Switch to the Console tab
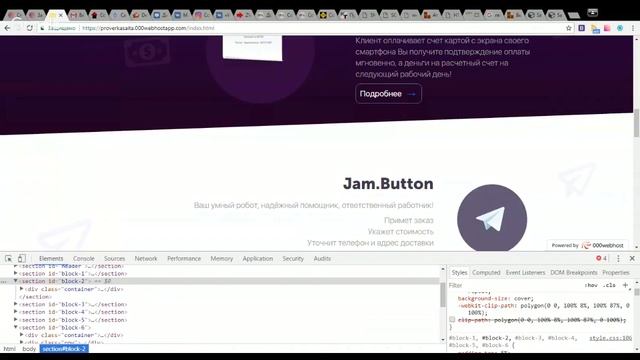Screen dimensions: 640x360 click(x=84, y=258)
